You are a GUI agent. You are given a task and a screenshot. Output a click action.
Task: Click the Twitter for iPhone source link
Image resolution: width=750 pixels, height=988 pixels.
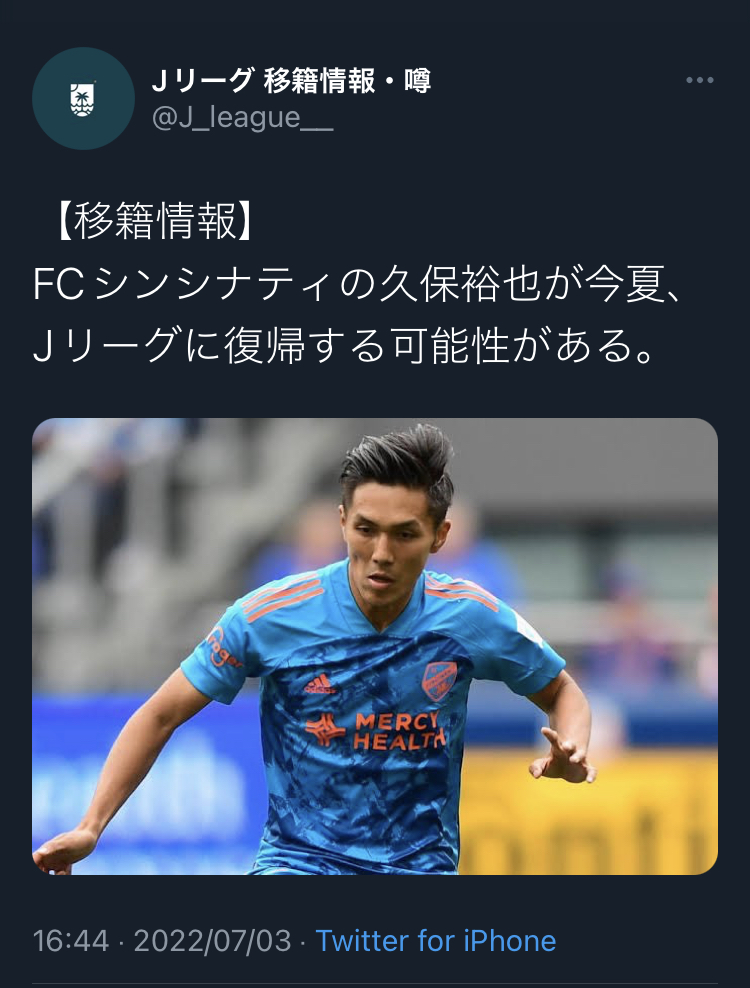coord(436,941)
